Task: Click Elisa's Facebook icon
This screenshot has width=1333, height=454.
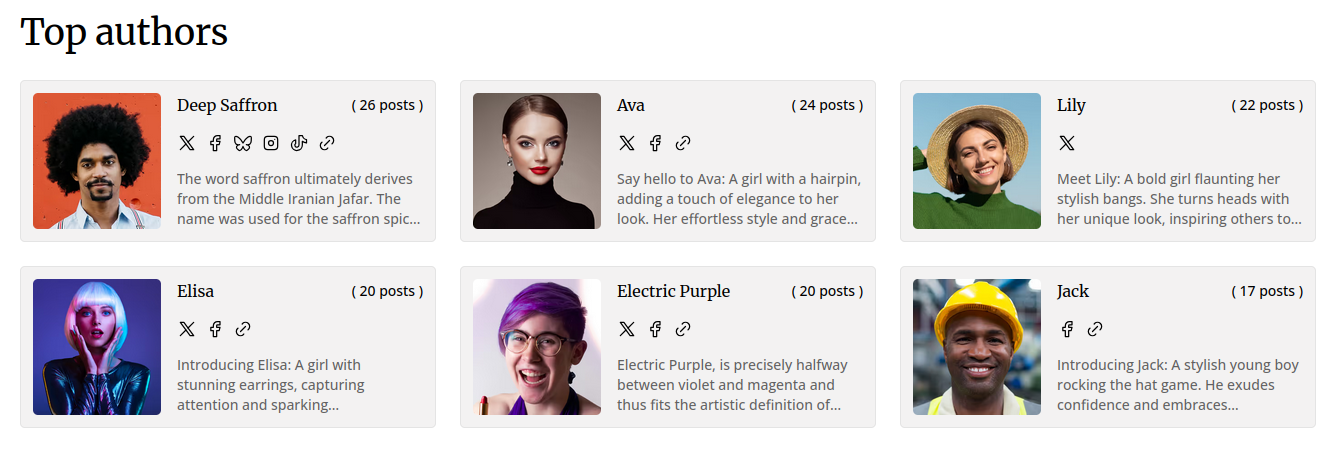Action: click(214, 329)
